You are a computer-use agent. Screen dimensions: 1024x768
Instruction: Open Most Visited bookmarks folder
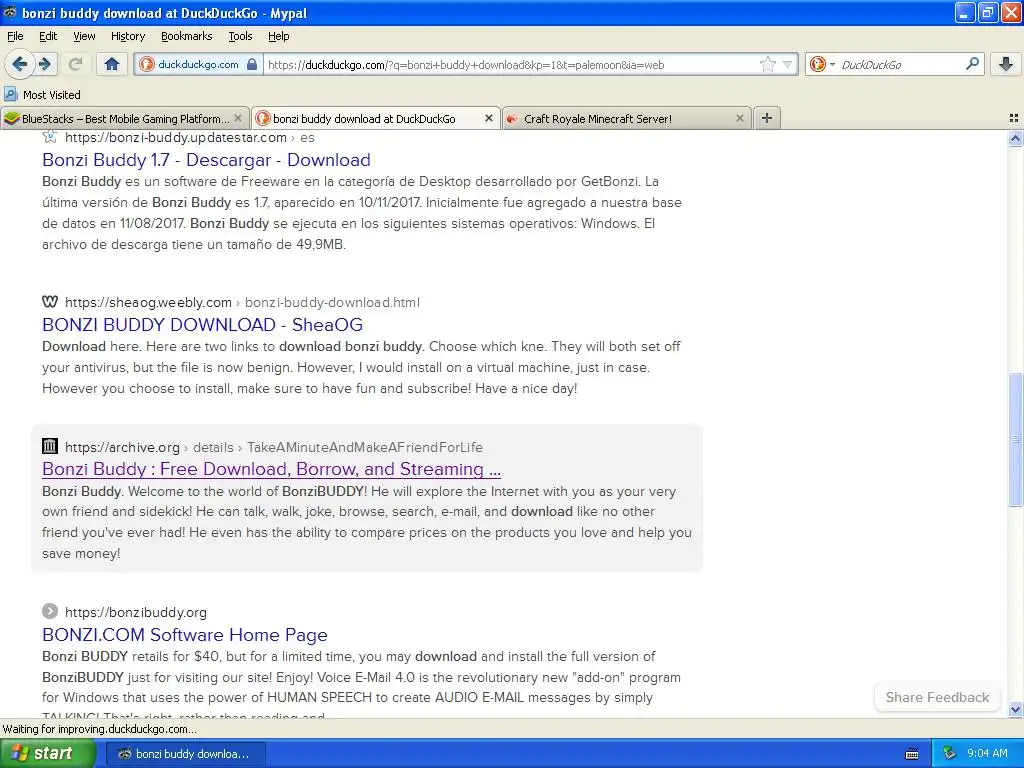[x=43, y=95]
